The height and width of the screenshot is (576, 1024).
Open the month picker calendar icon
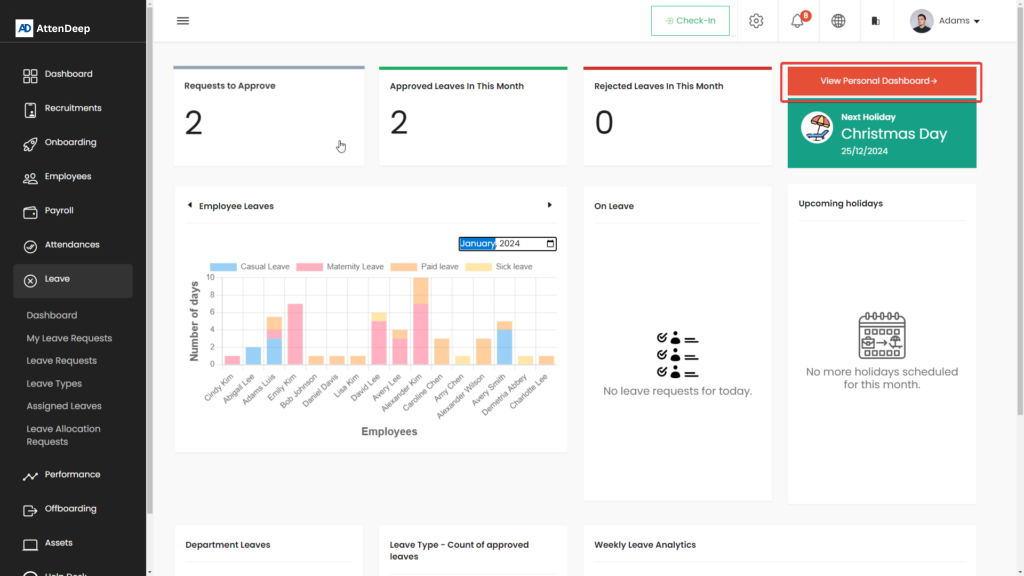[x=550, y=244]
